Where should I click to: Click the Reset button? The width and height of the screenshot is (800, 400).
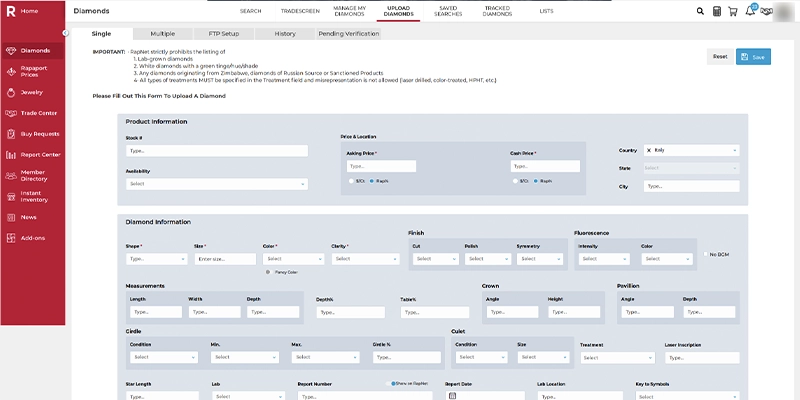click(x=719, y=57)
